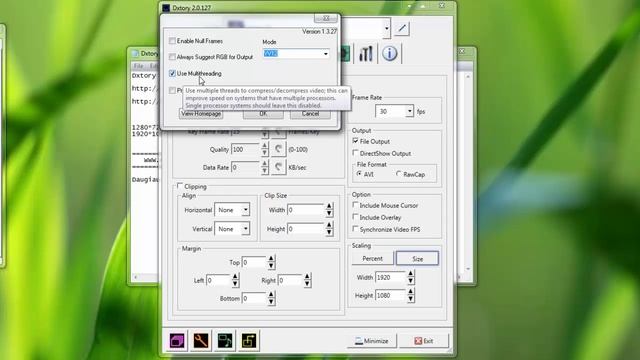Click the Top margin field

254,262
